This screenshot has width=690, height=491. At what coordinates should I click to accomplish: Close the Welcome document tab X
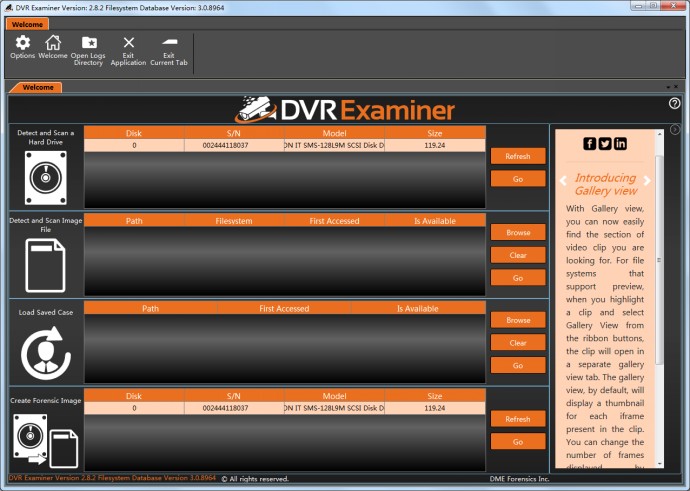click(676, 87)
